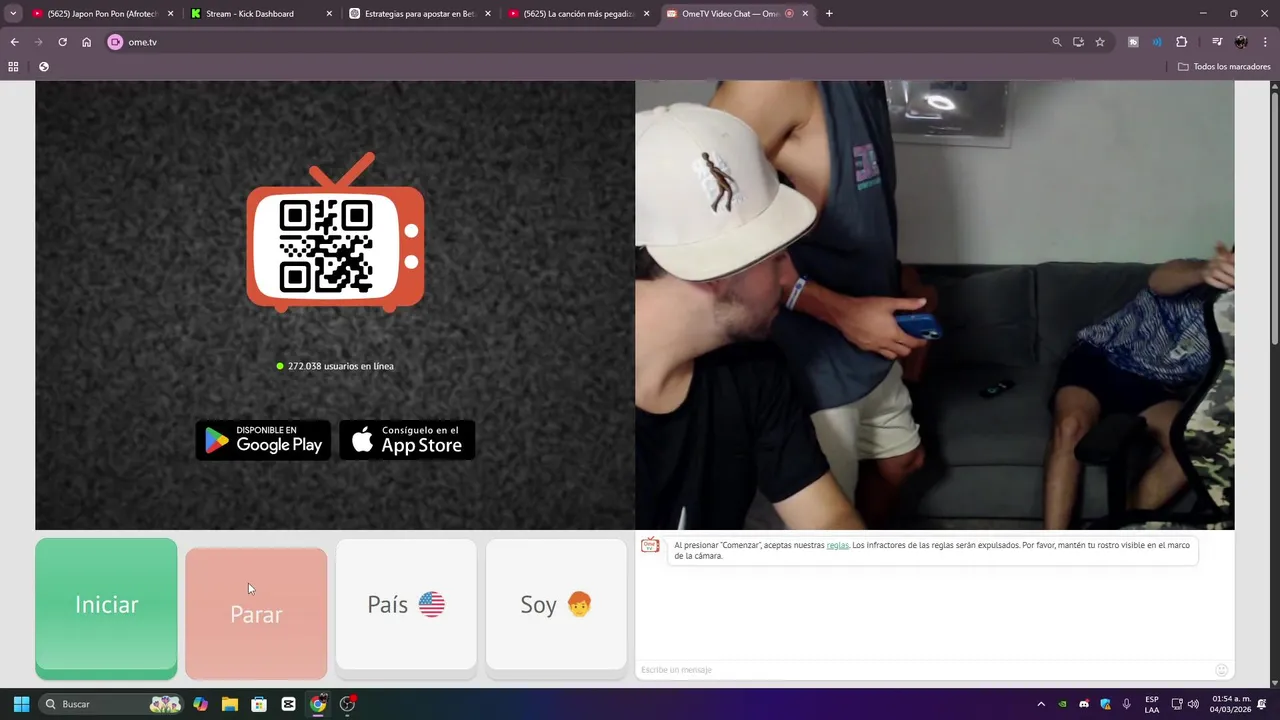
Task: Open CapCut from the taskbar
Action: click(289, 704)
